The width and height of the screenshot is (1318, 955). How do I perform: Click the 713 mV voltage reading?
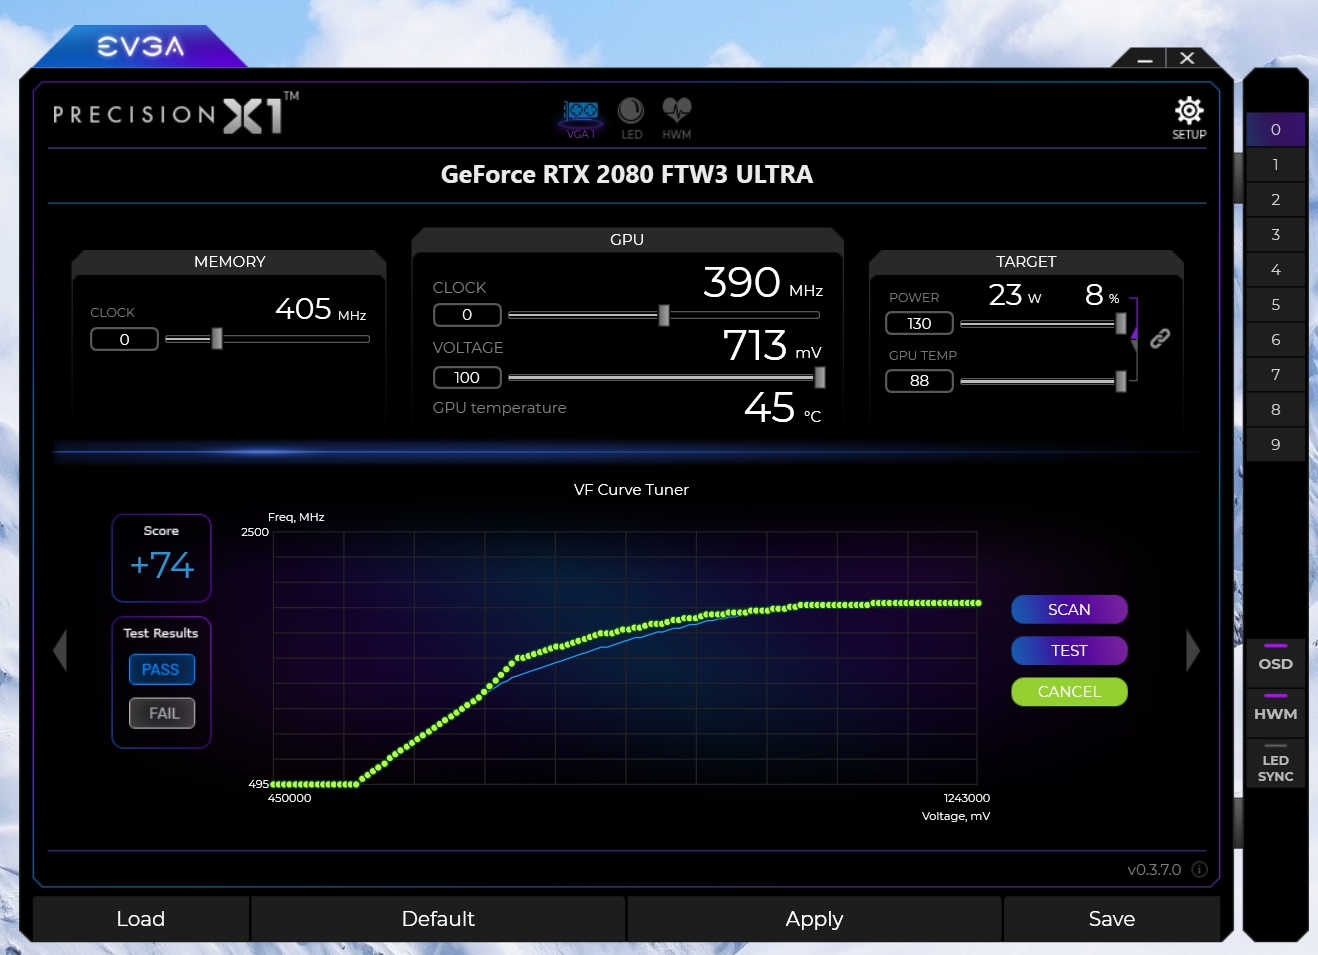[x=772, y=346]
